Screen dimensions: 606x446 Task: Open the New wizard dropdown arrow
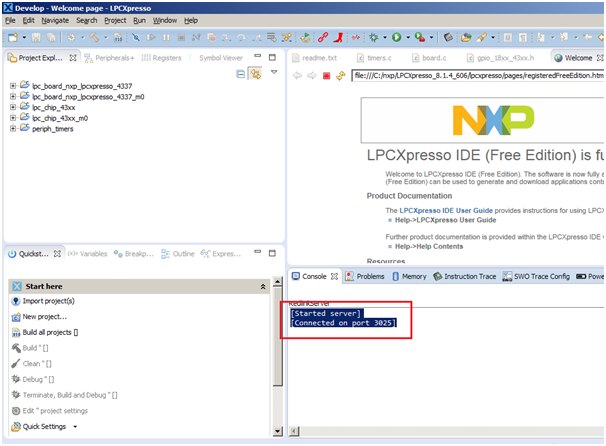click(x=24, y=37)
